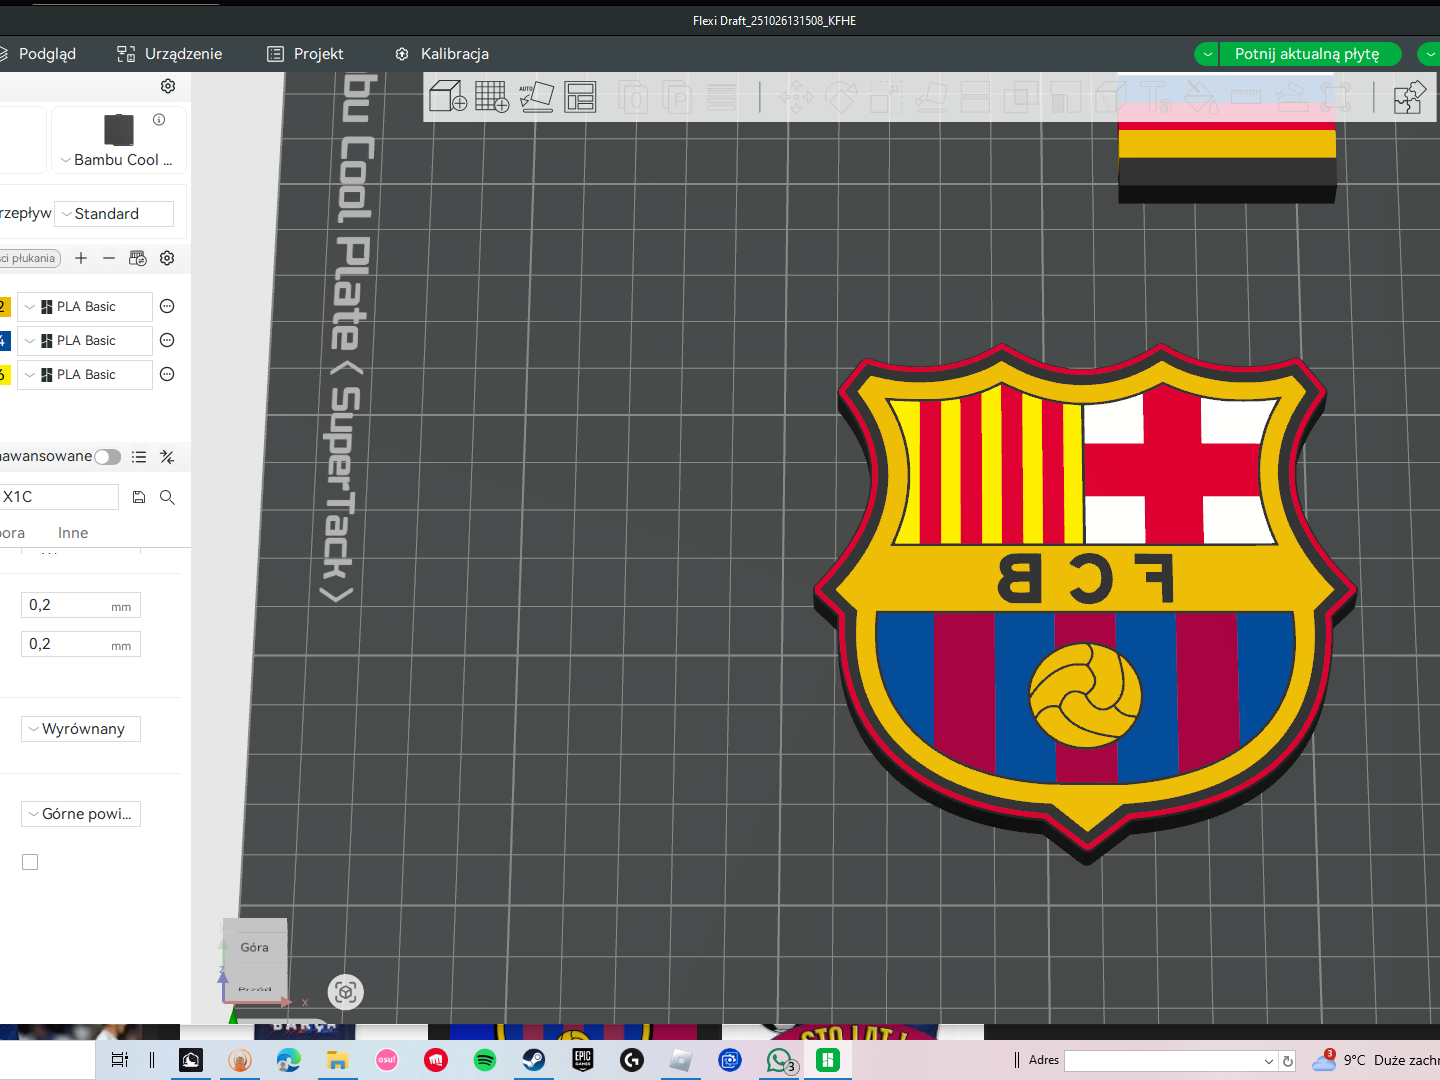Open File Explorer from the taskbar
This screenshot has height=1080, width=1440.
tap(338, 1060)
